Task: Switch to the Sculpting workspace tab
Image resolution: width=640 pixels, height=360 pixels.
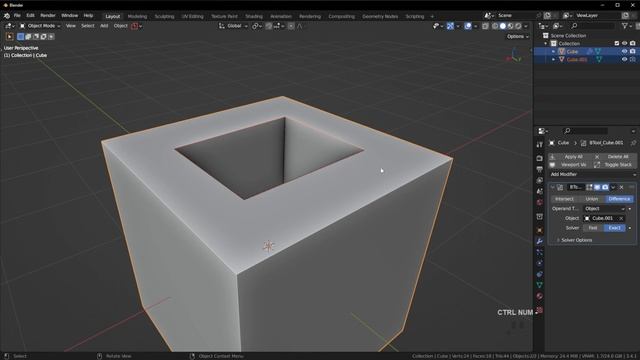Action: click(x=164, y=16)
